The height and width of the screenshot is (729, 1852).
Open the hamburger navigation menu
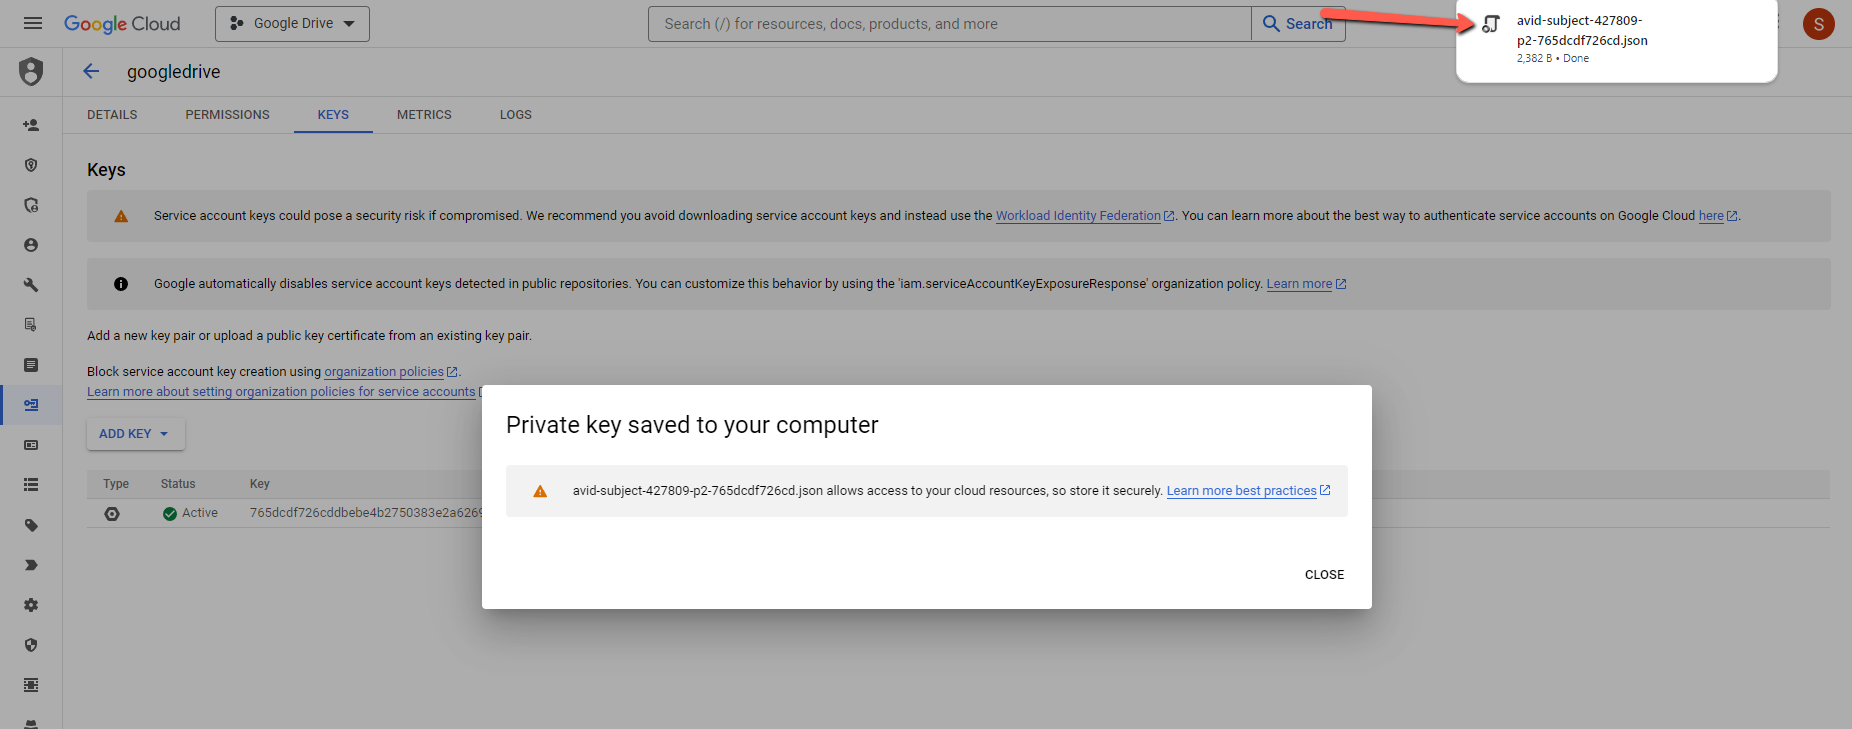tap(33, 23)
